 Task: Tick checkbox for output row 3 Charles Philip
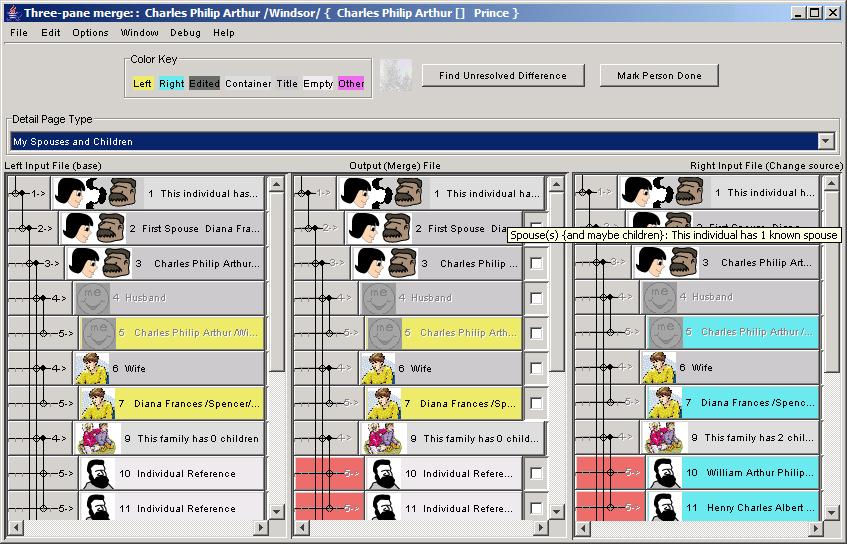536,264
